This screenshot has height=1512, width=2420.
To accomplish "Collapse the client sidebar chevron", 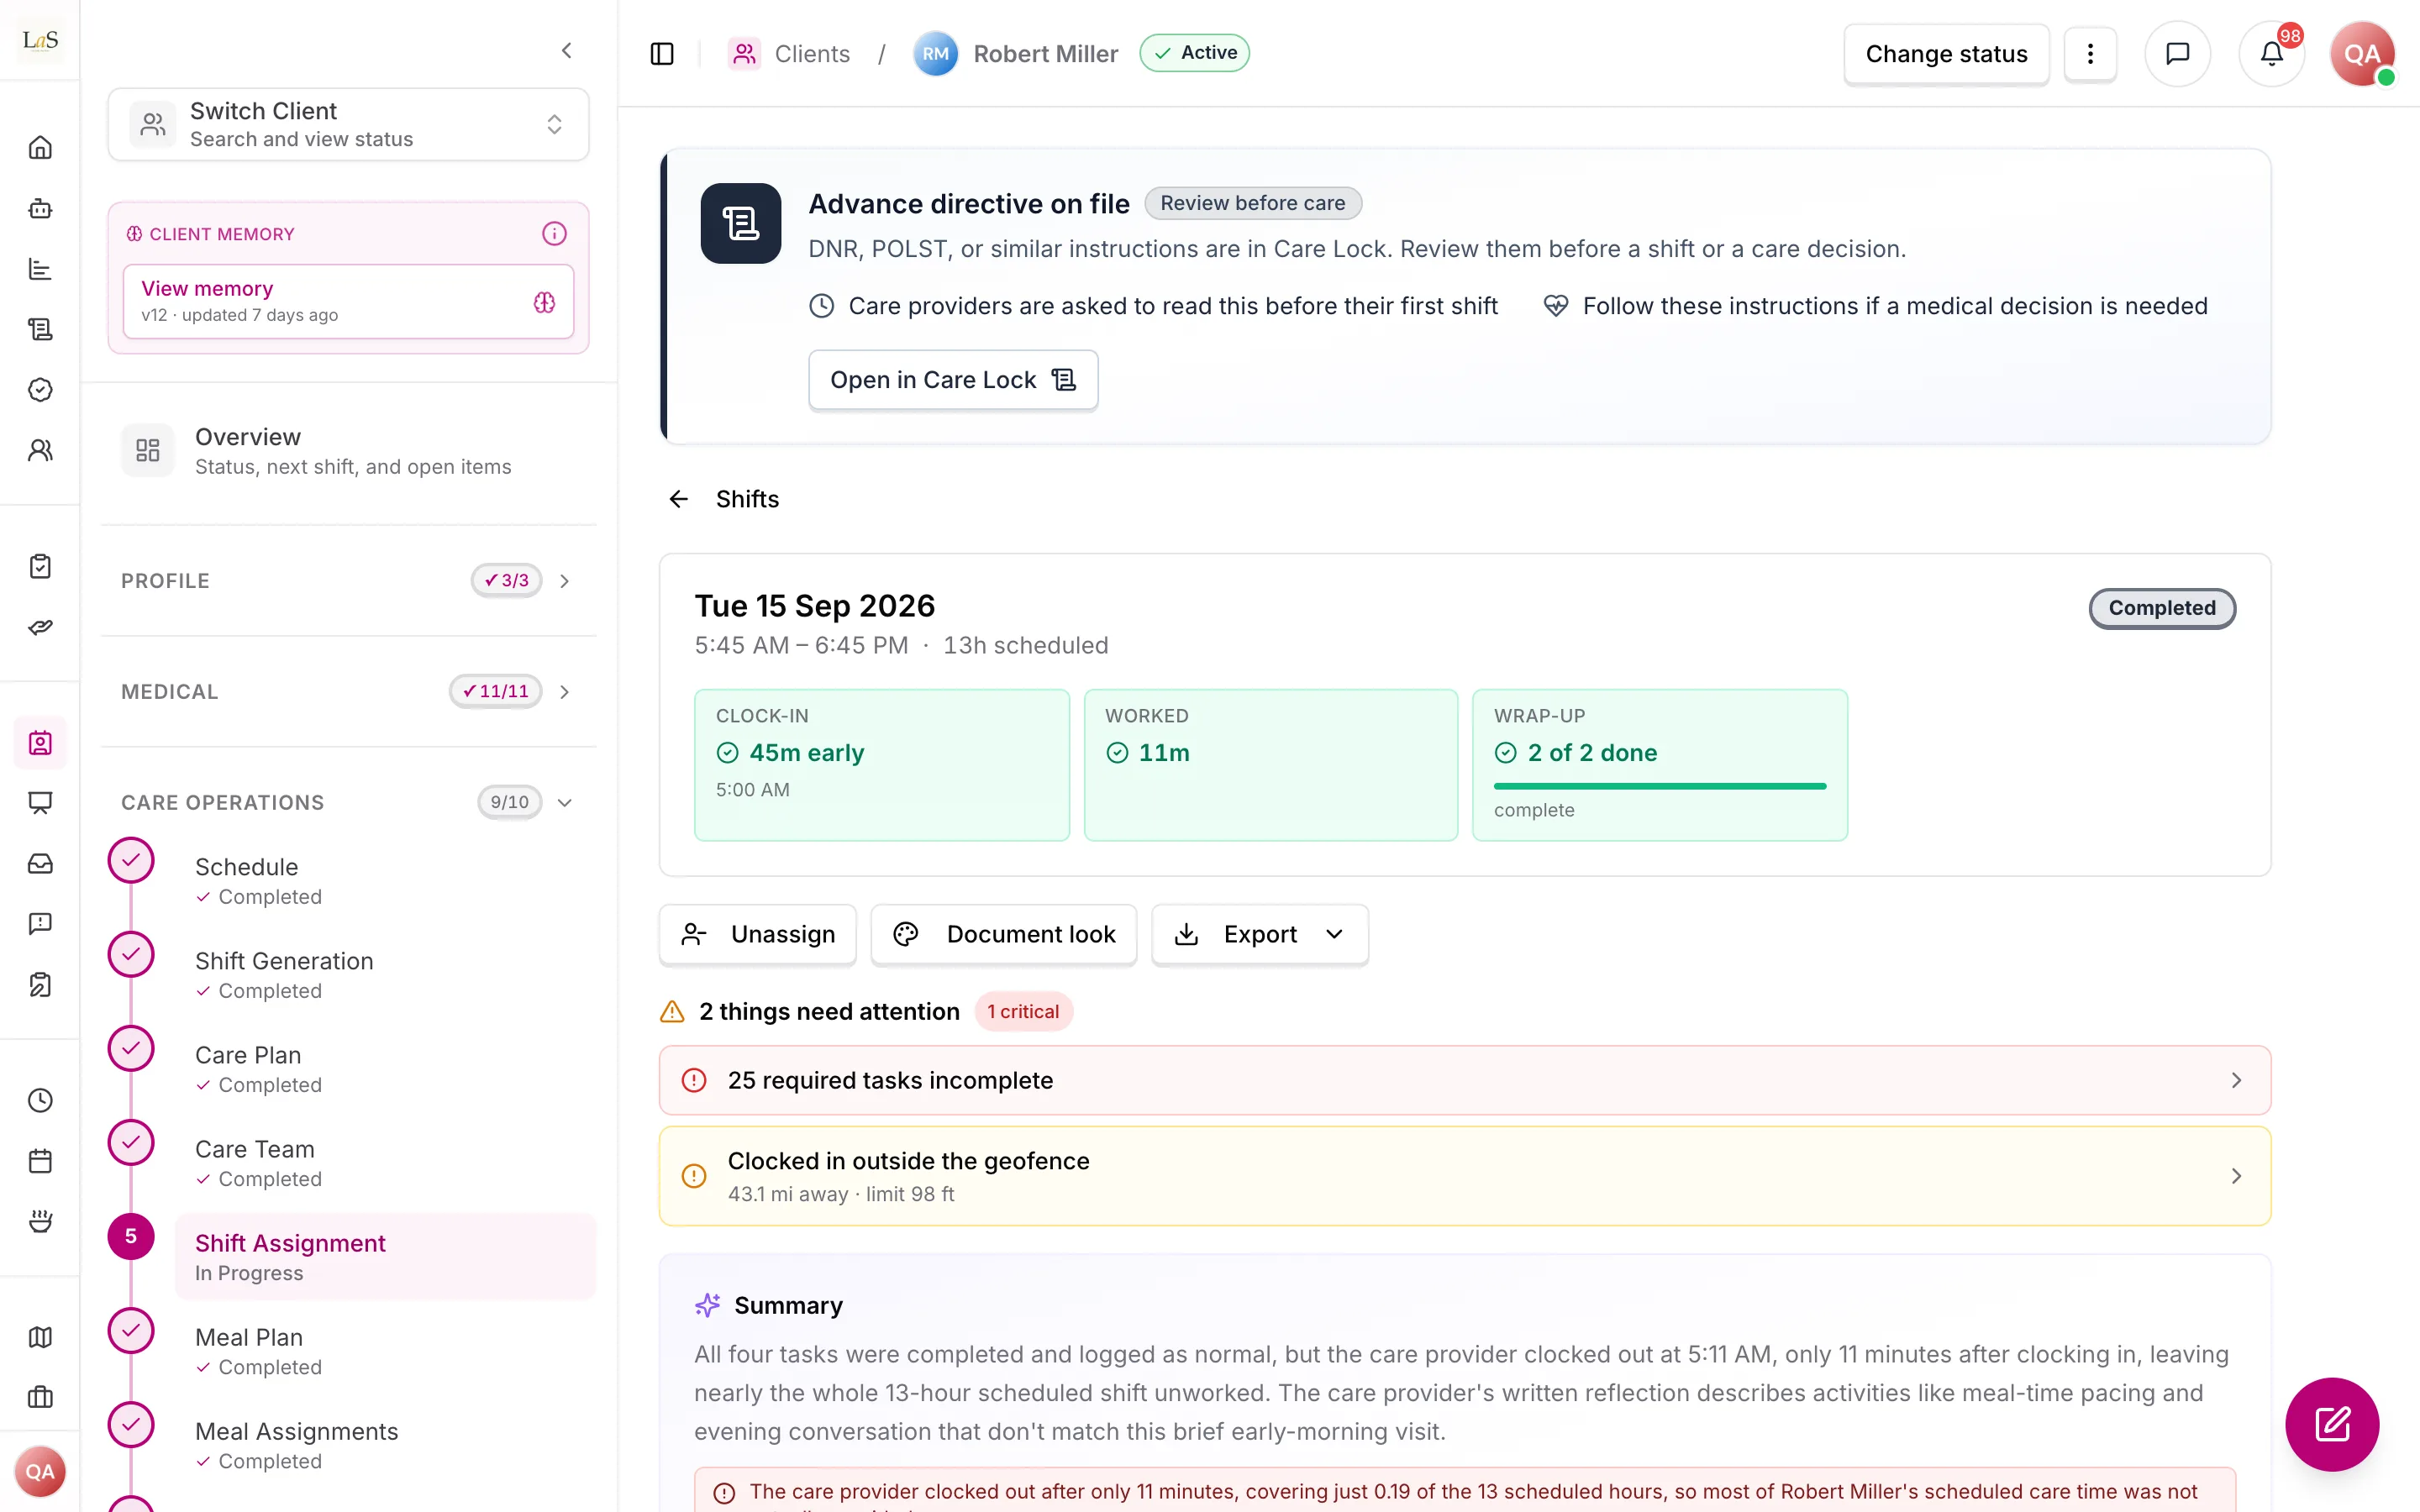I will [567, 51].
